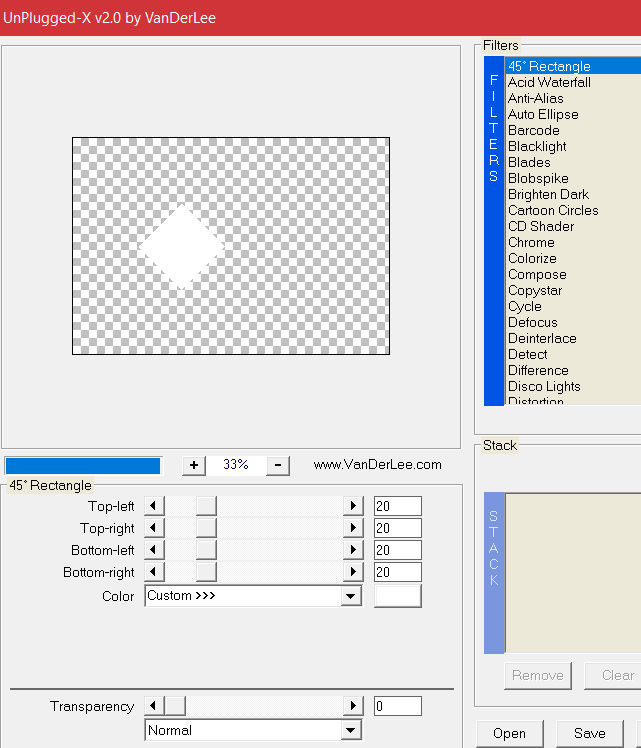Open the Normal blend mode dropdown

pyautogui.click(x=350, y=731)
